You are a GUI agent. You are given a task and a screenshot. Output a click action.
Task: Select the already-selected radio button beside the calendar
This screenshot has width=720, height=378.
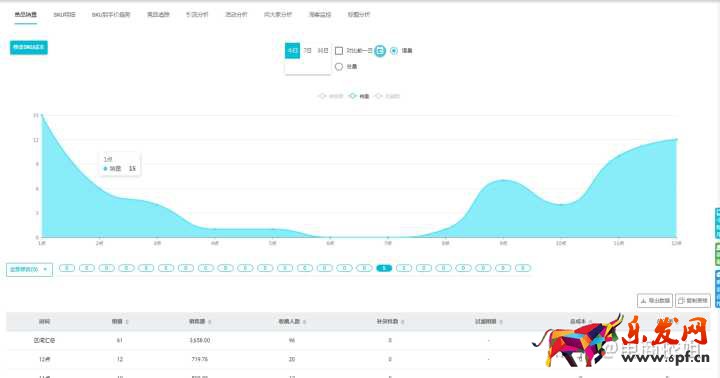(x=394, y=51)
